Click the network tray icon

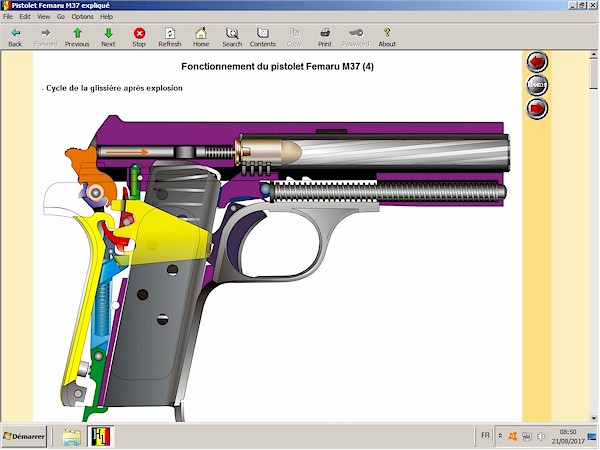pyautogui.click(x=527, y=436)
